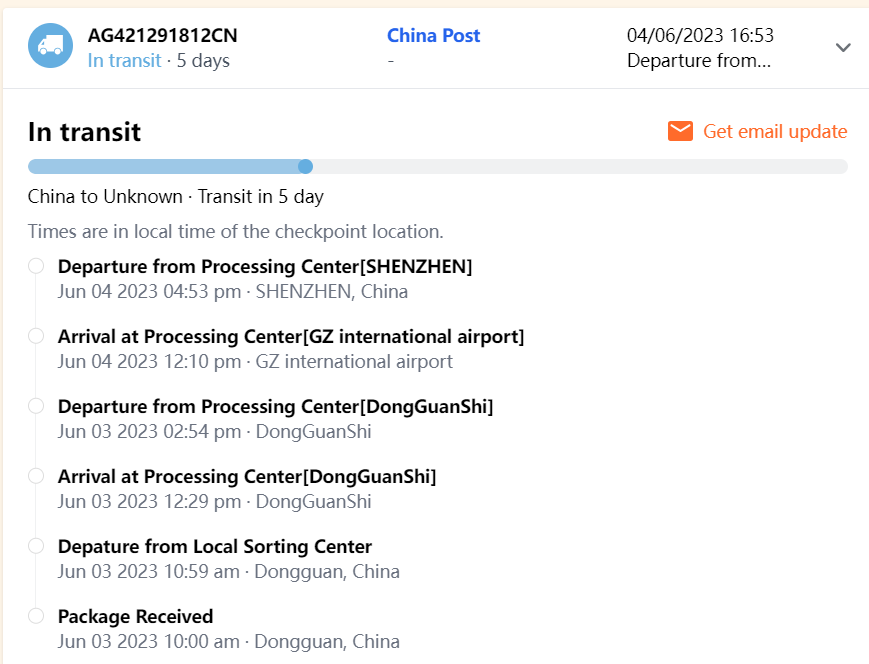Select Departure from Processing Center[SHENZHEN] checkpoint circle
The height and width of the screenshot is (664, 869).
36,266
